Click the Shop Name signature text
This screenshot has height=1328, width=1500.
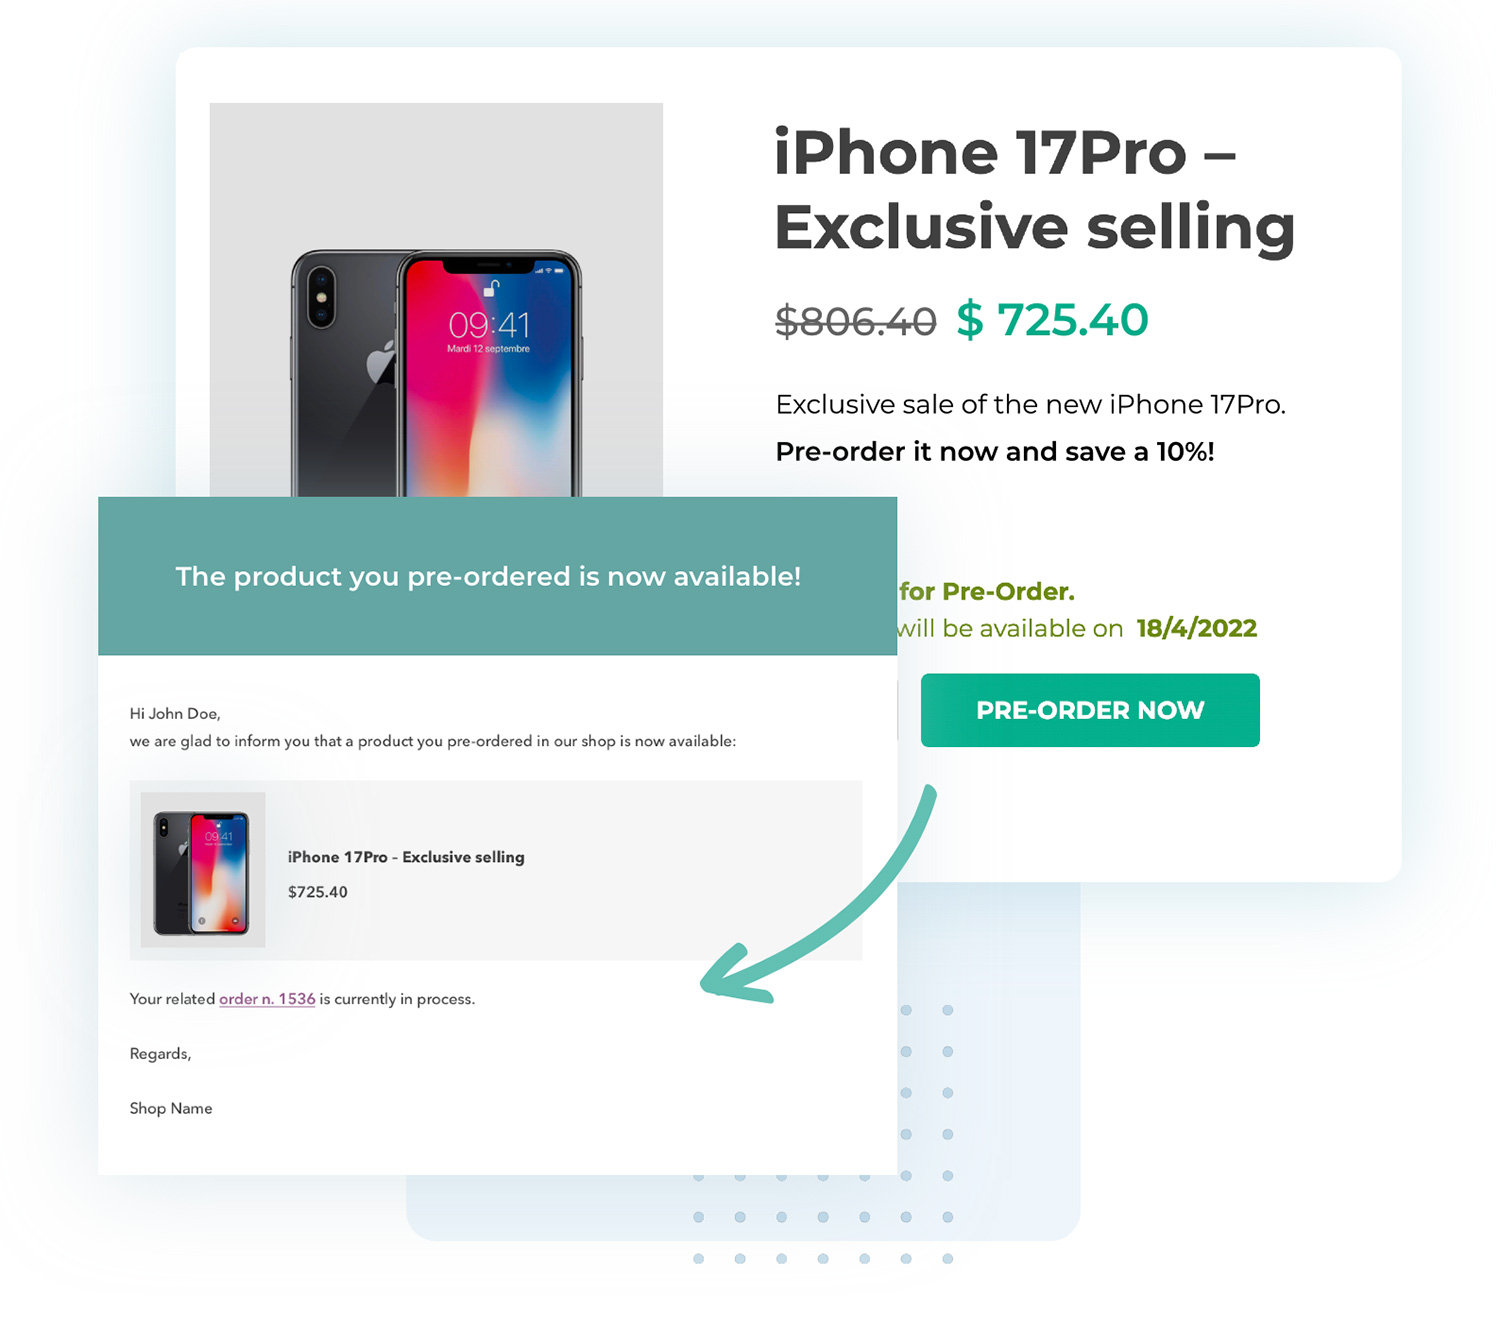(171, 1108)
